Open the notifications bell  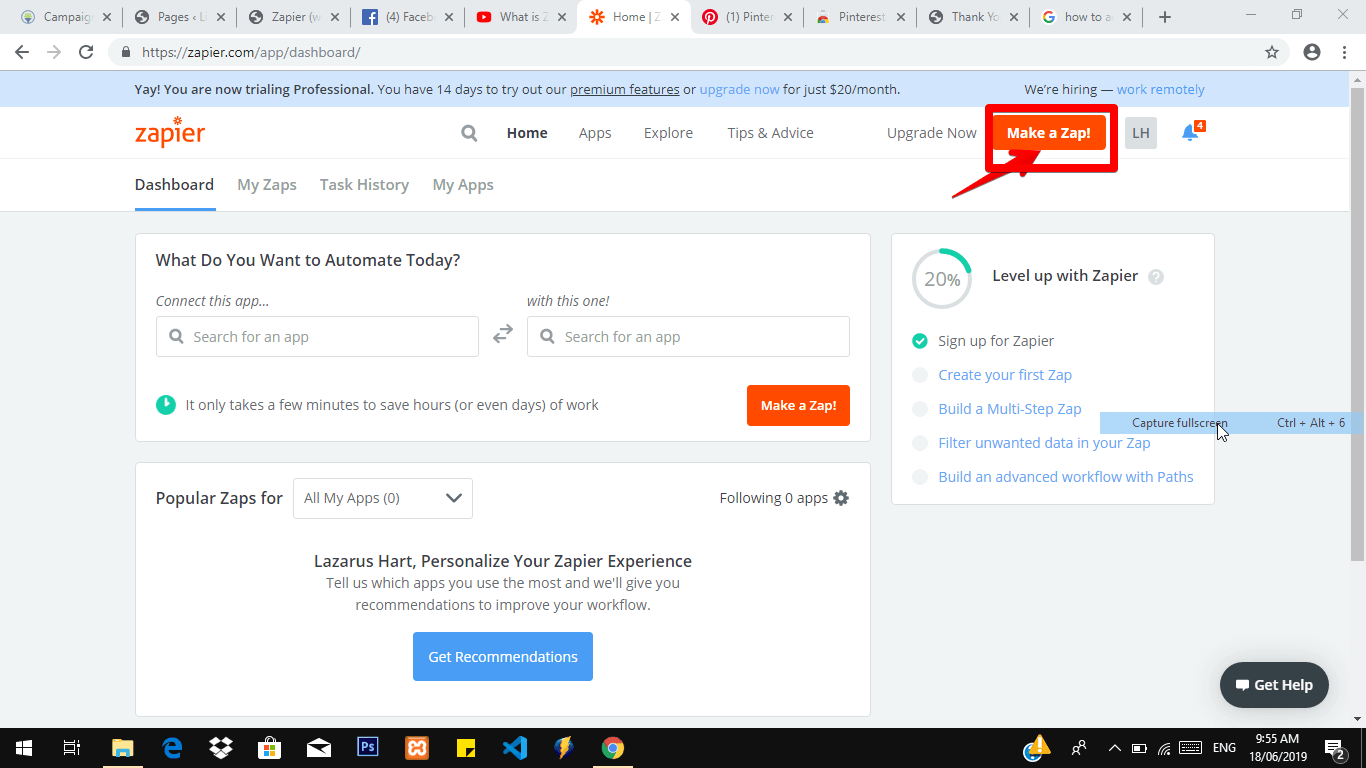pos(1190,133)
